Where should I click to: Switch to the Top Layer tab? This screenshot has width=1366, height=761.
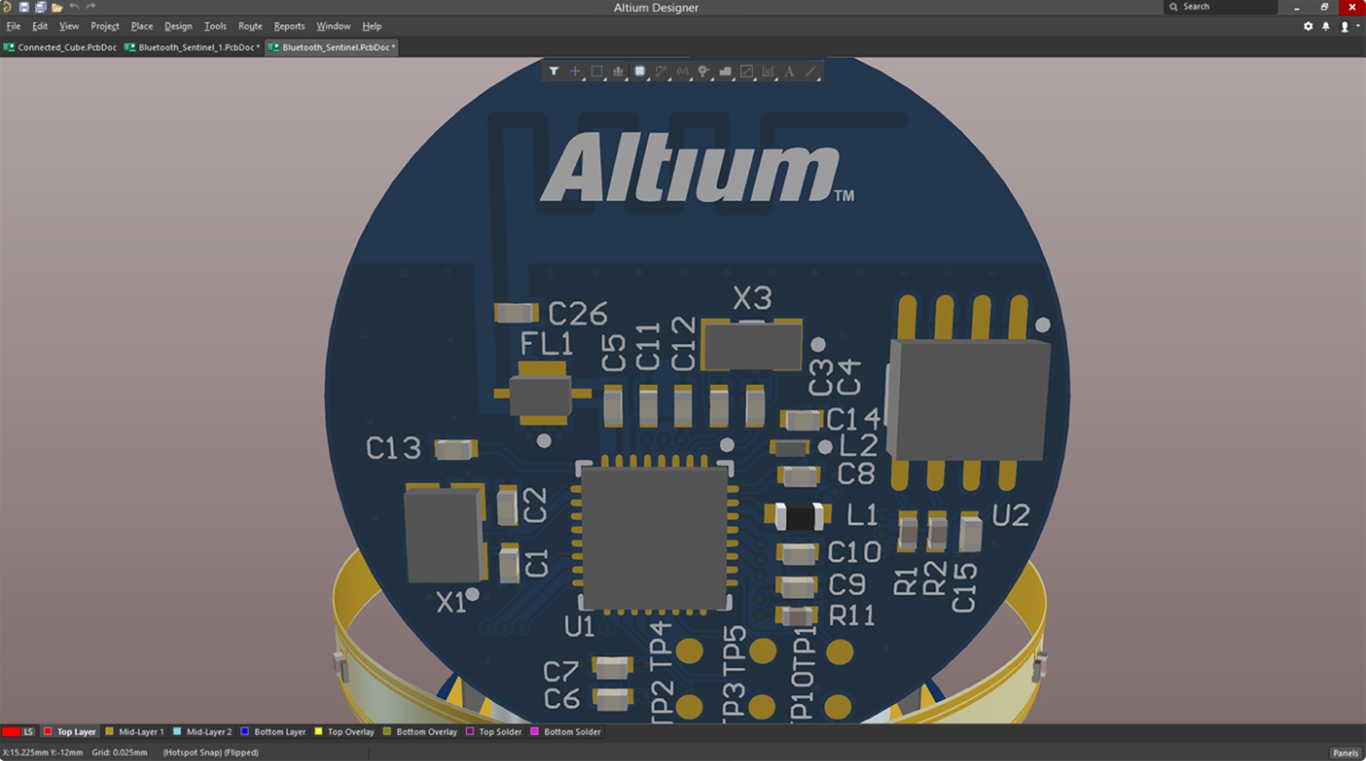(70, 732)
